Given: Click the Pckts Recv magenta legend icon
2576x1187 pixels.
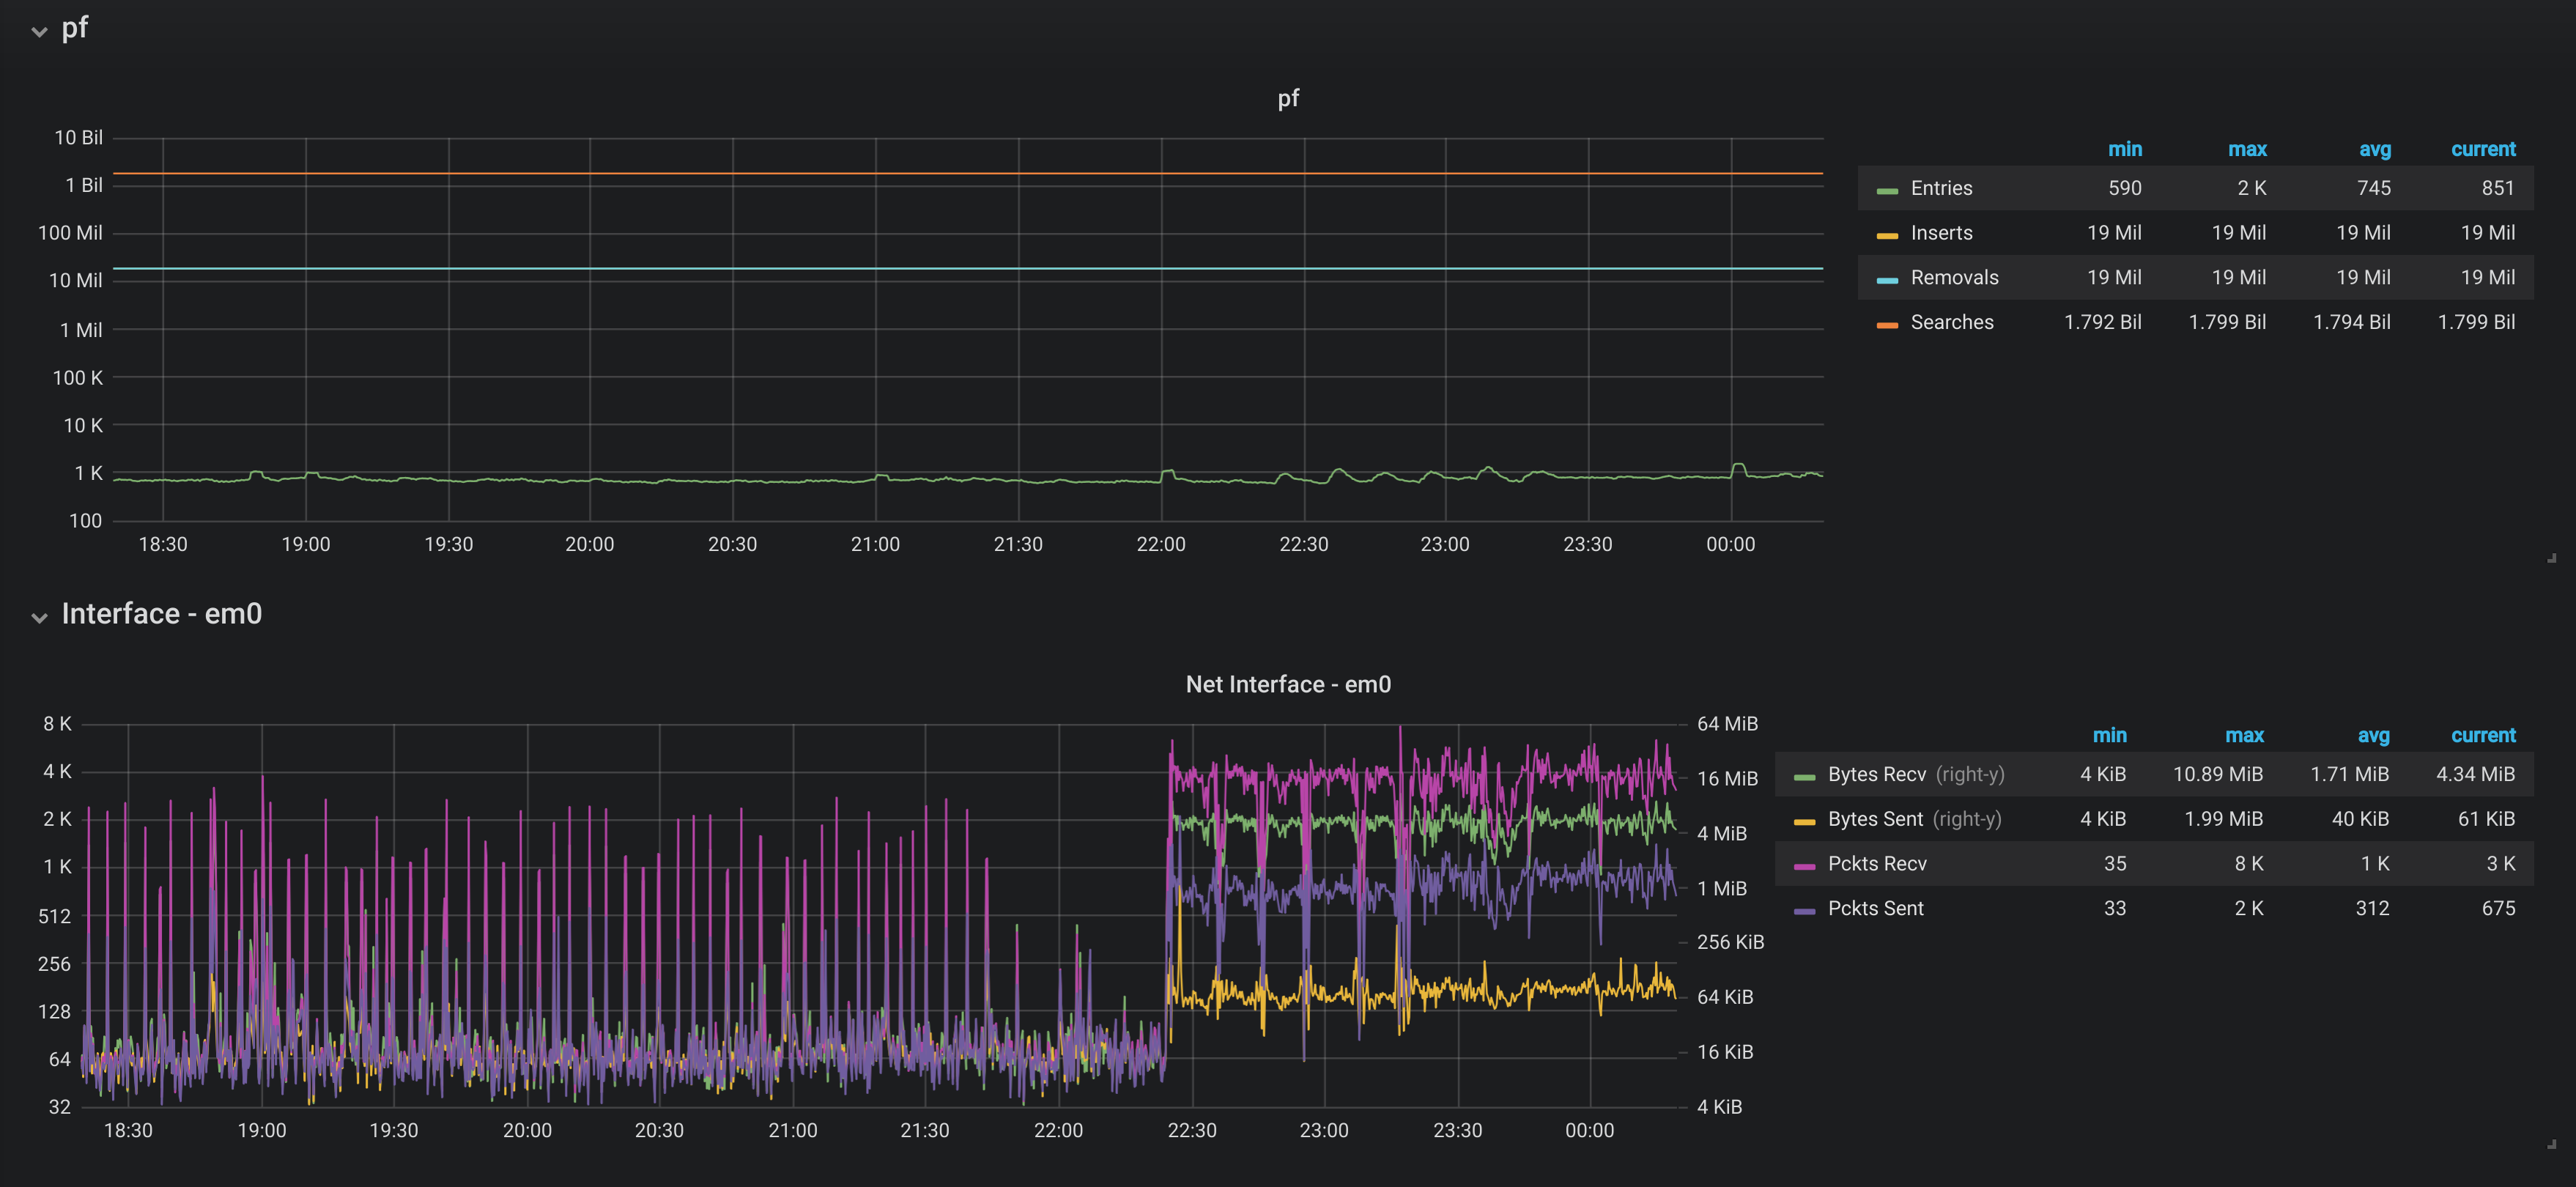Looking at the screenshot, I should (1804, 866).
